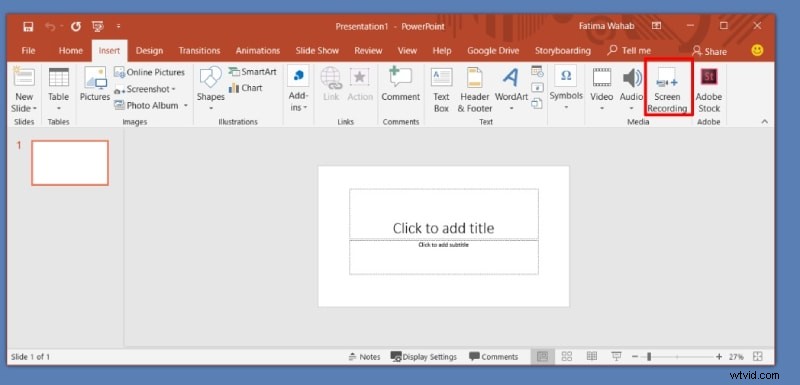This screenshot has width=800, height=385.
Task: Save the presentation from the quick access toolbar
Action: point(29,27)
